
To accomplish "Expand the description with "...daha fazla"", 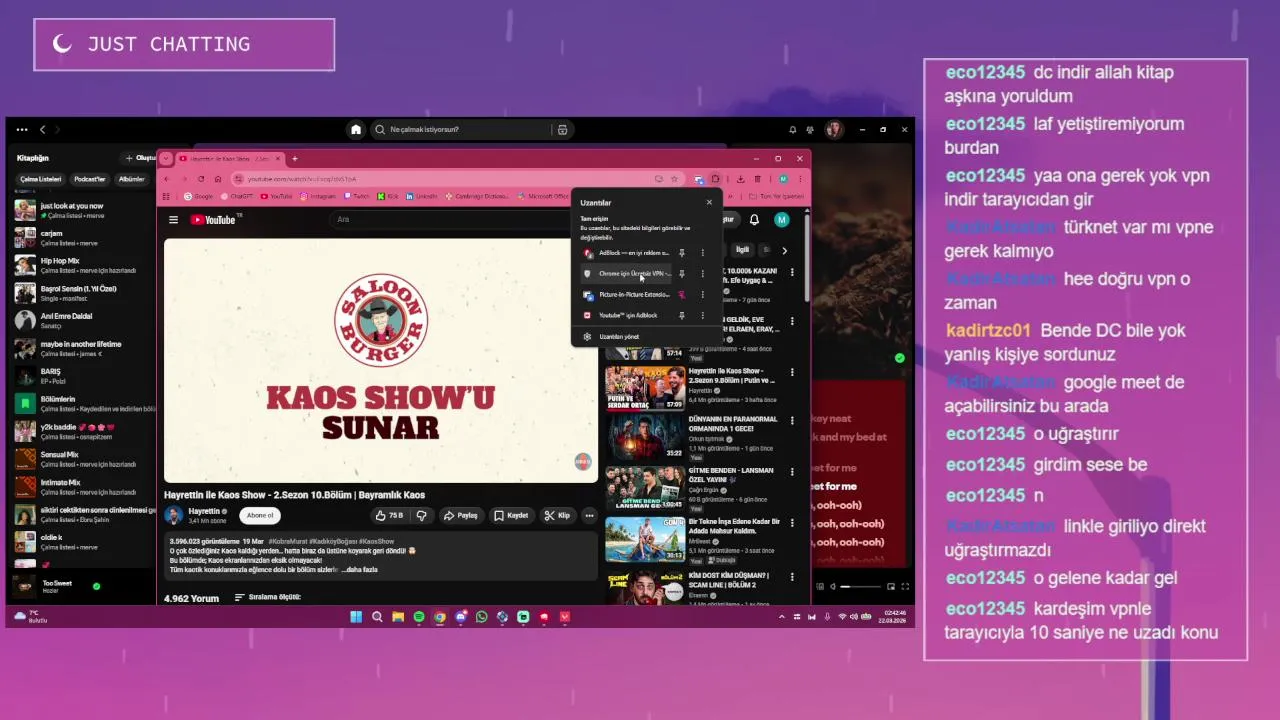I will pos(360,569).
